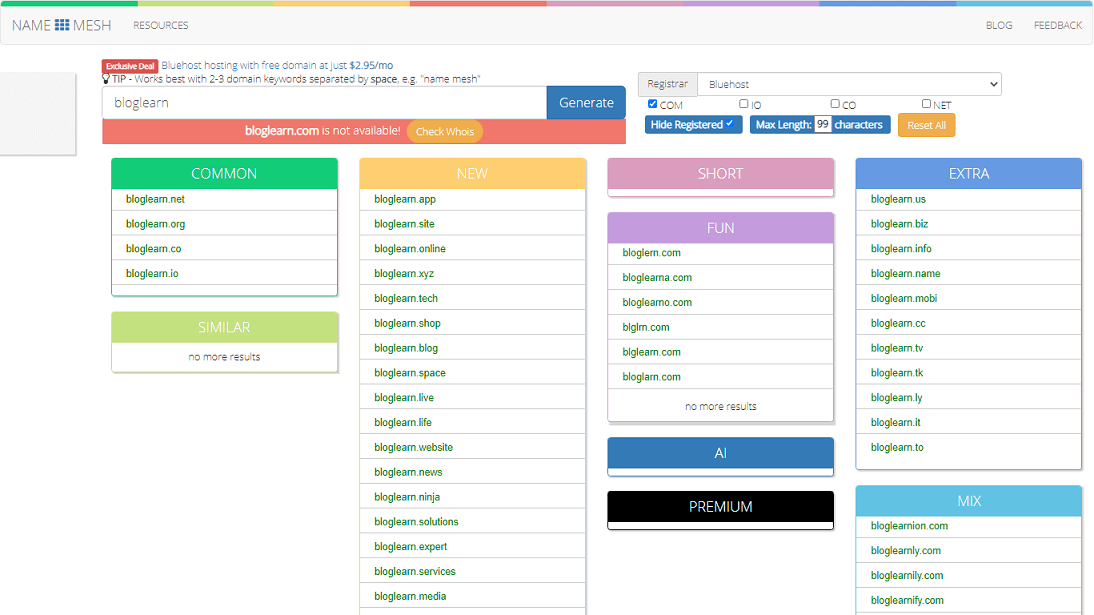Open bloglearn.to domain result

pos(897,447)
